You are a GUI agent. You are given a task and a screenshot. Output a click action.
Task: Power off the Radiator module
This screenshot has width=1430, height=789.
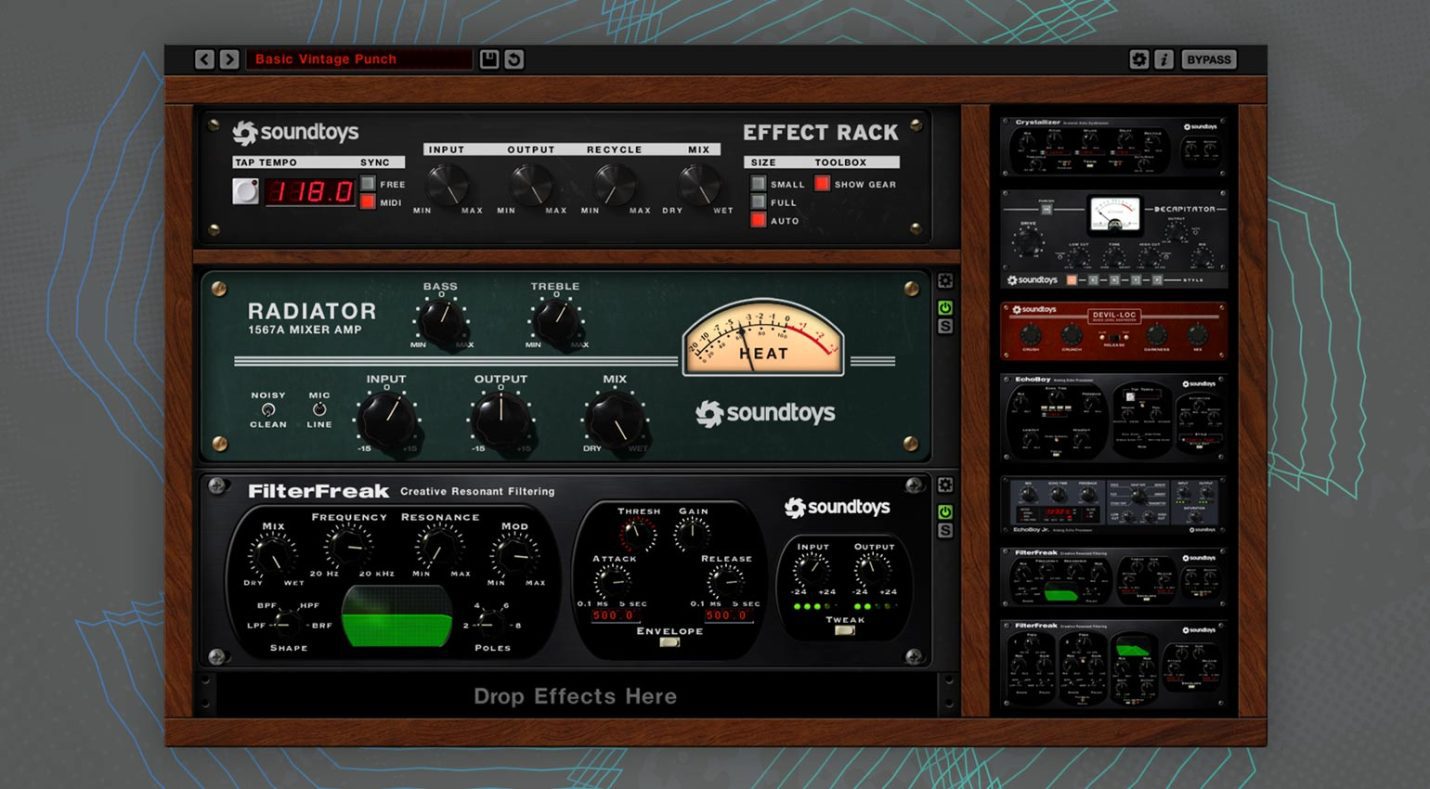(944, 306)
